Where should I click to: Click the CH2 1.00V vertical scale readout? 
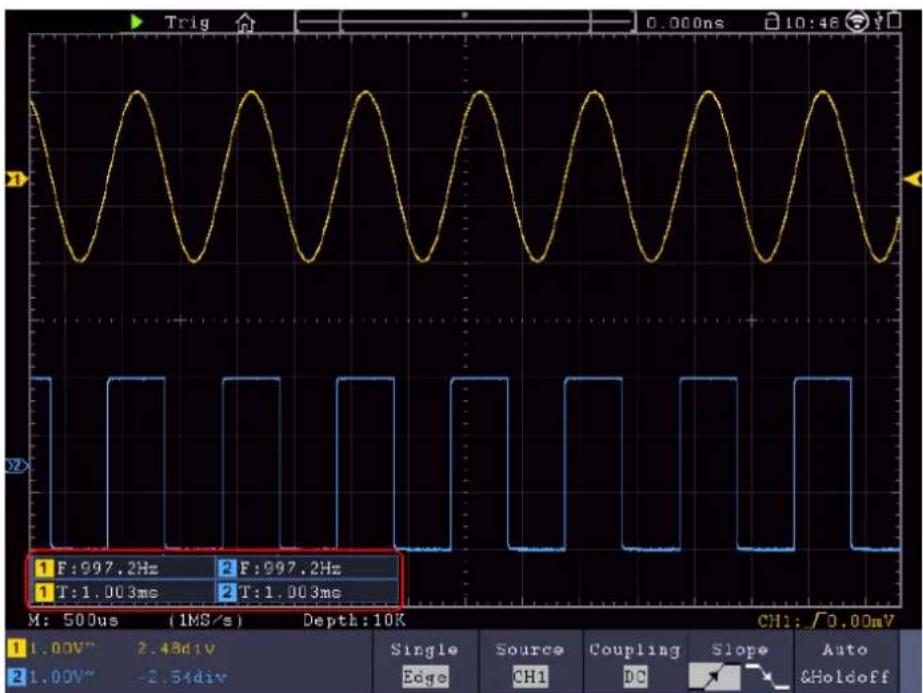point(62,677)
